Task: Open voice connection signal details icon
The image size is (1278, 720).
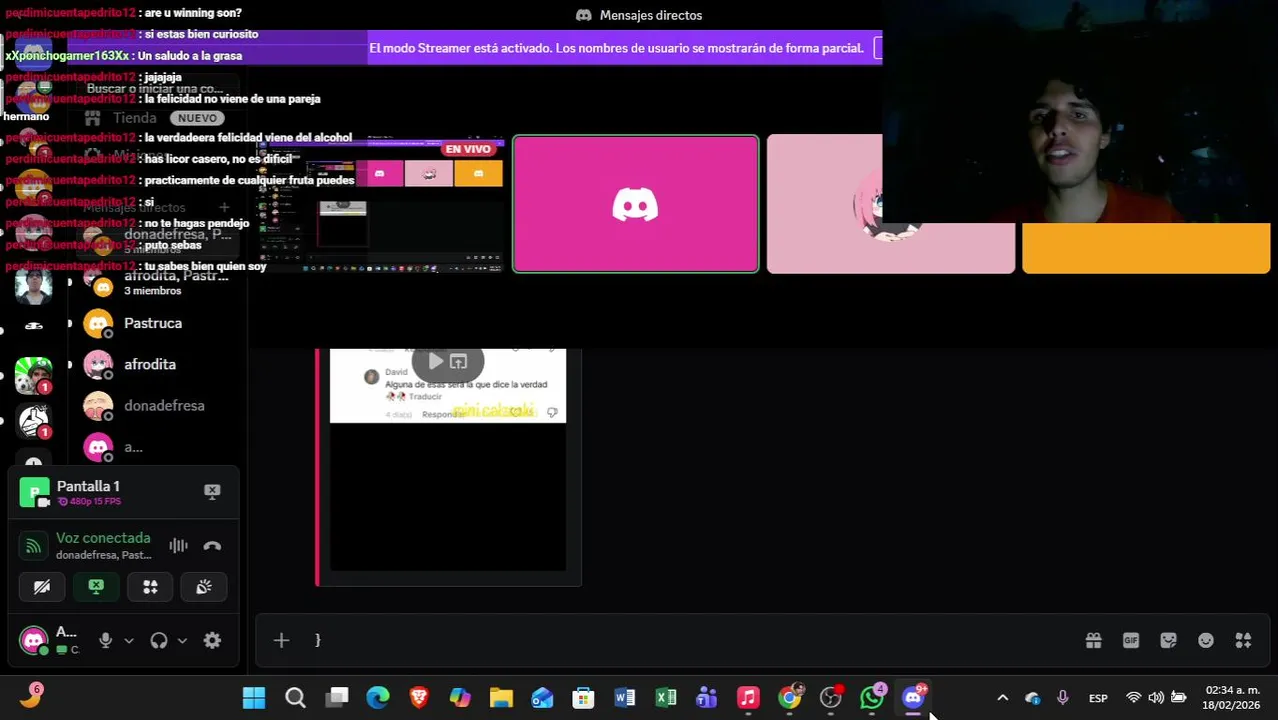Action: tap(34, 546)
